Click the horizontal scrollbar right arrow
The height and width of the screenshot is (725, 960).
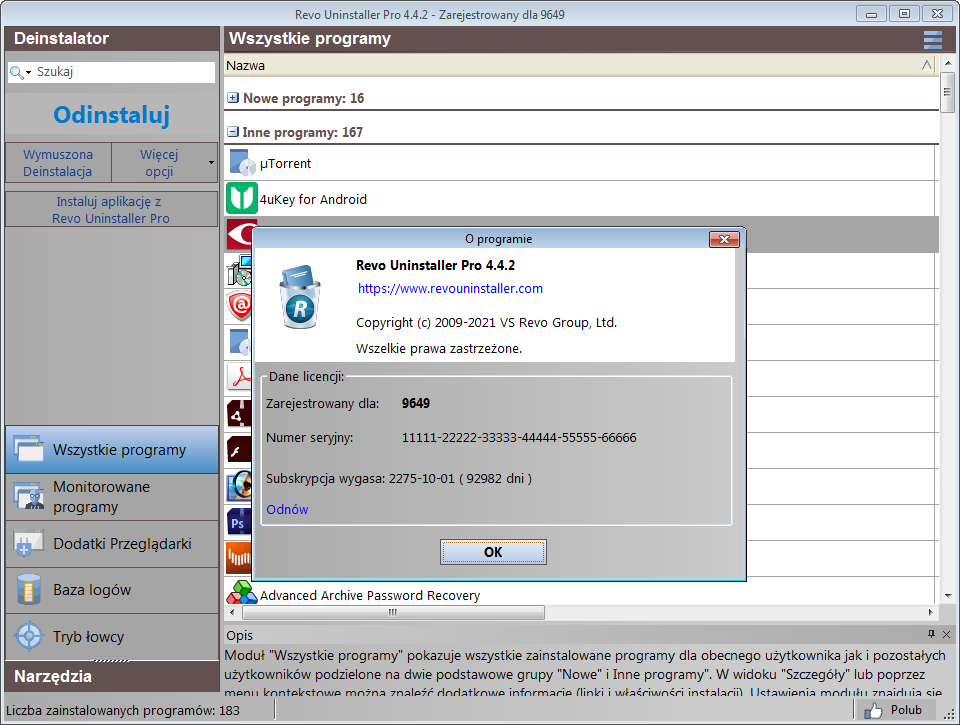[931, 612]
